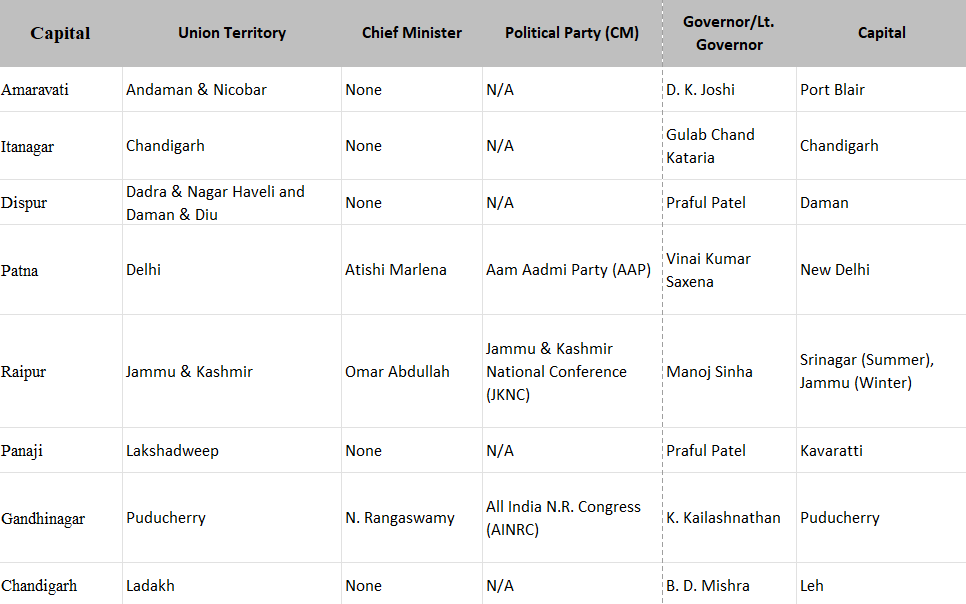Viewport: 966px width, 604px height.
Task: Select the Manoj Sinha cell
Action: point(709,372)
